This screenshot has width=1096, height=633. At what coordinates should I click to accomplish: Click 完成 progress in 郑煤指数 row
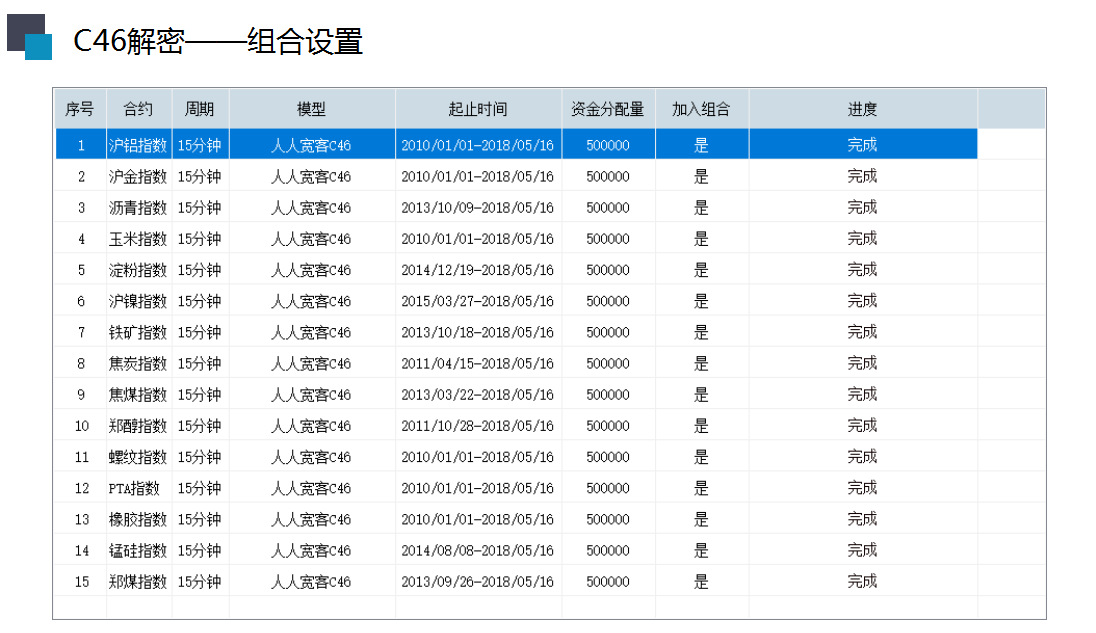point(863,581)
